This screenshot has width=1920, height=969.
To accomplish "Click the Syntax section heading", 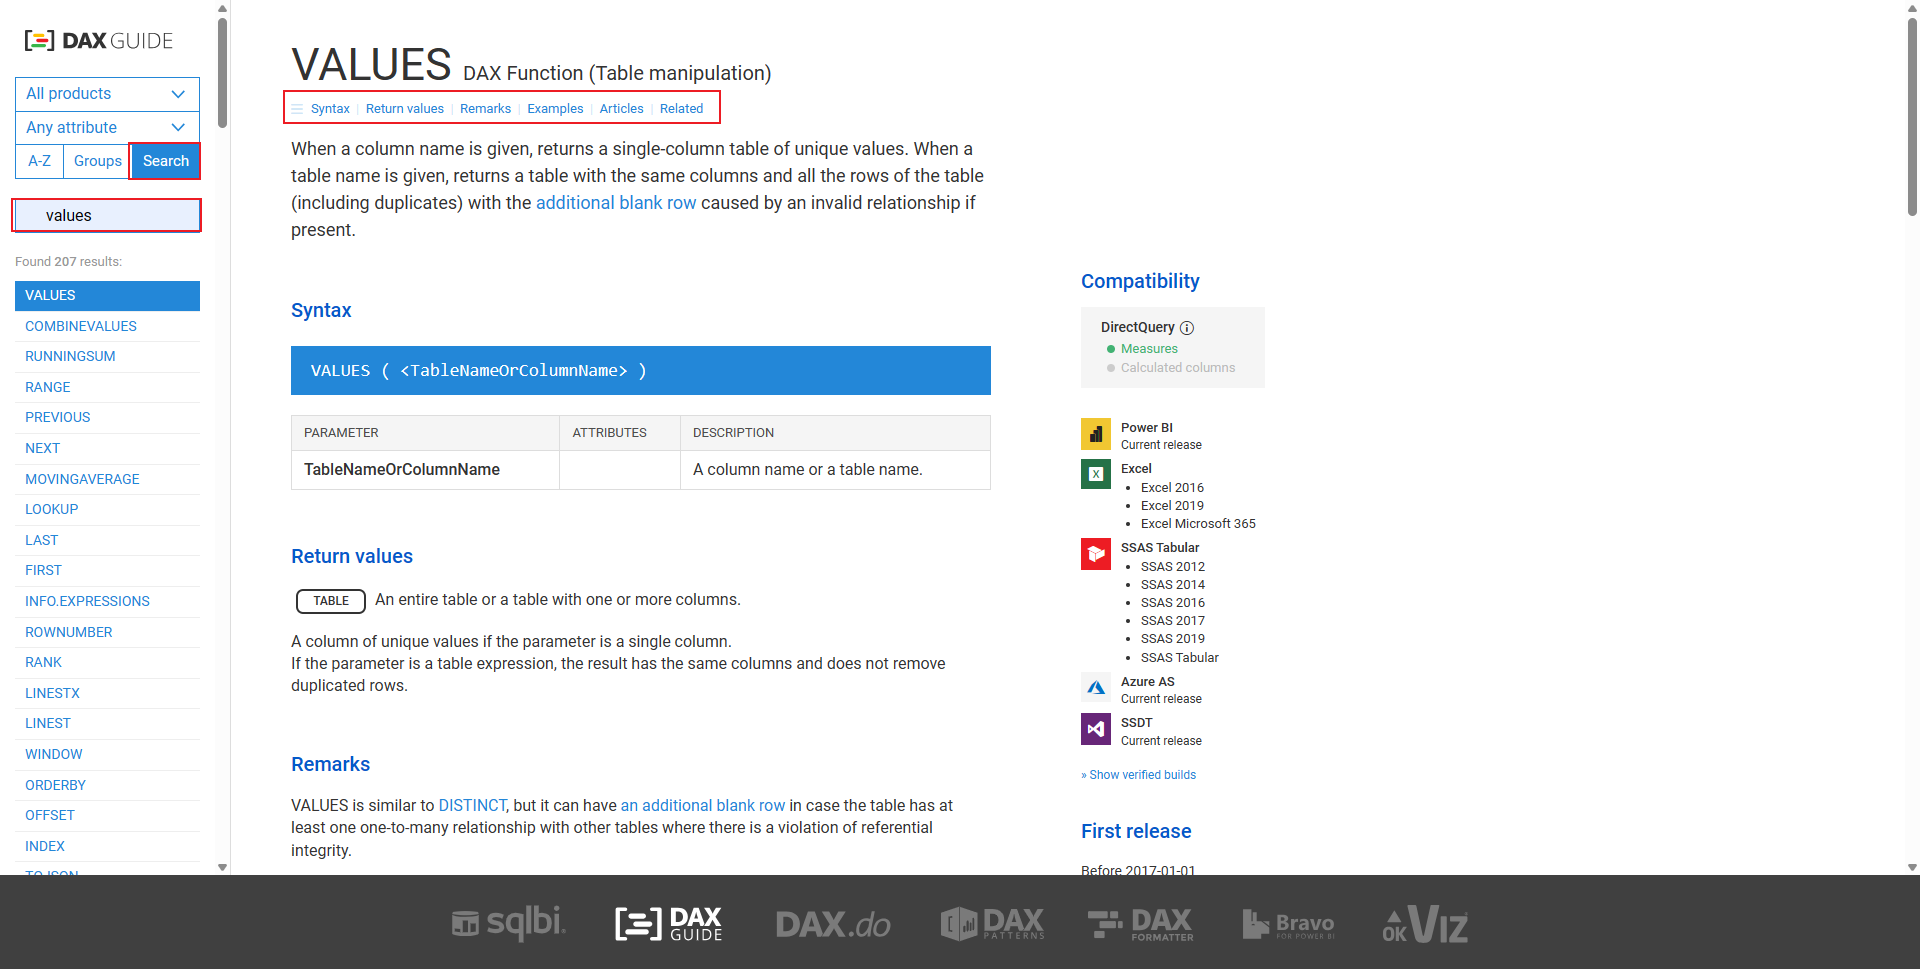I will tap(321, 311).
